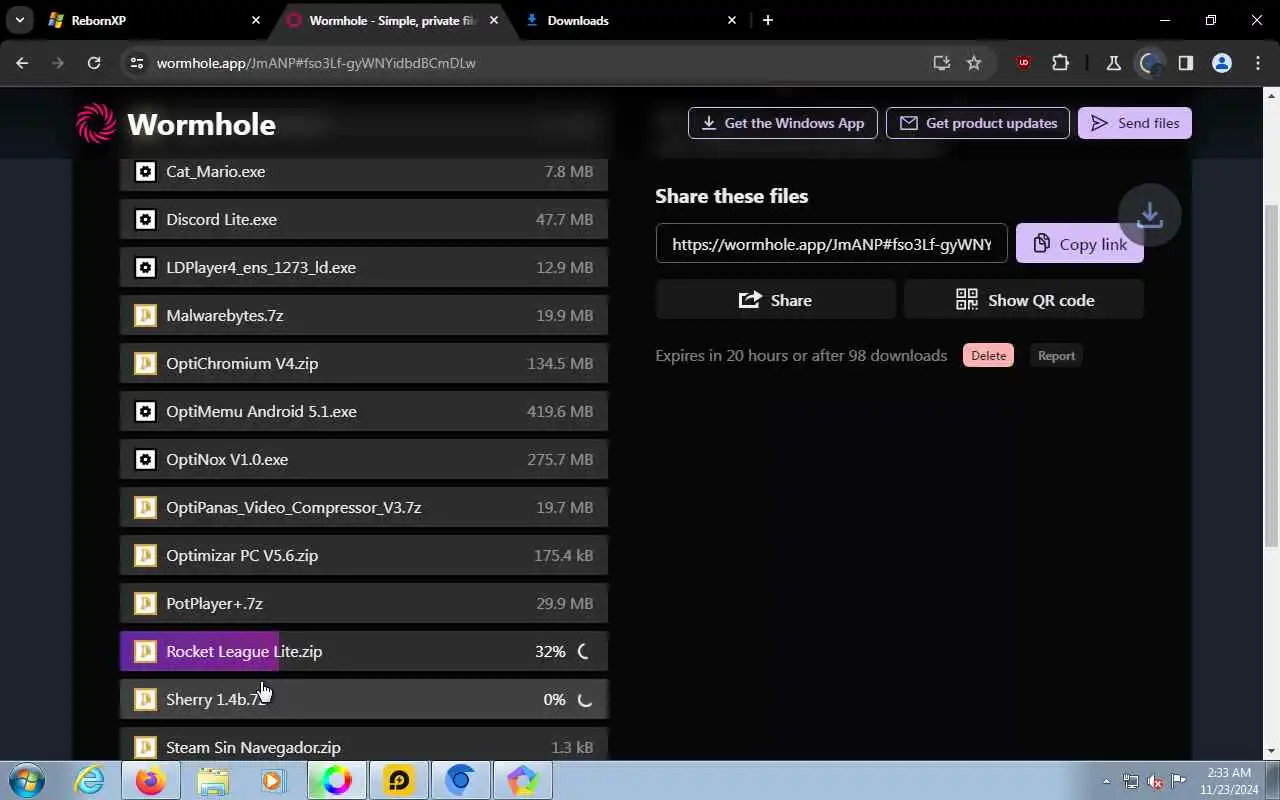Click the exe icon beside OptiNox V1.0.exe
The width and height of the screenshot is (1280, 800).
click(x=145, y=459)
